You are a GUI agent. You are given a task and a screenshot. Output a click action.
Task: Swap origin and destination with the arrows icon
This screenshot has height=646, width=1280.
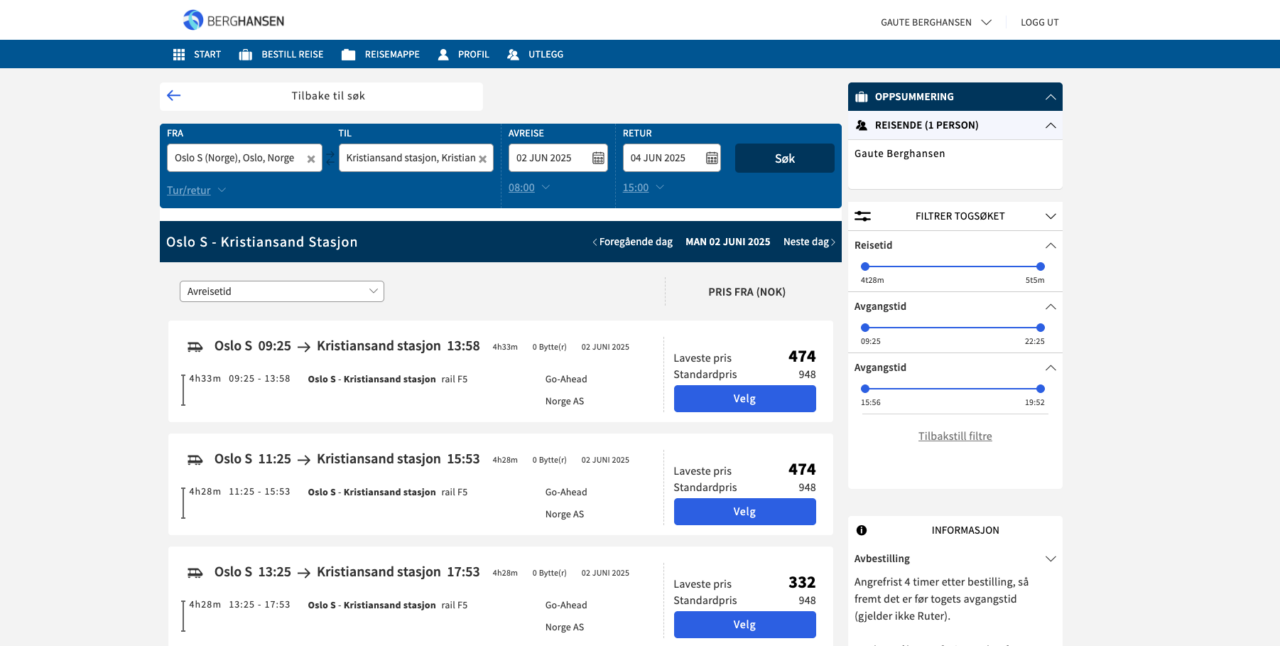330,158
